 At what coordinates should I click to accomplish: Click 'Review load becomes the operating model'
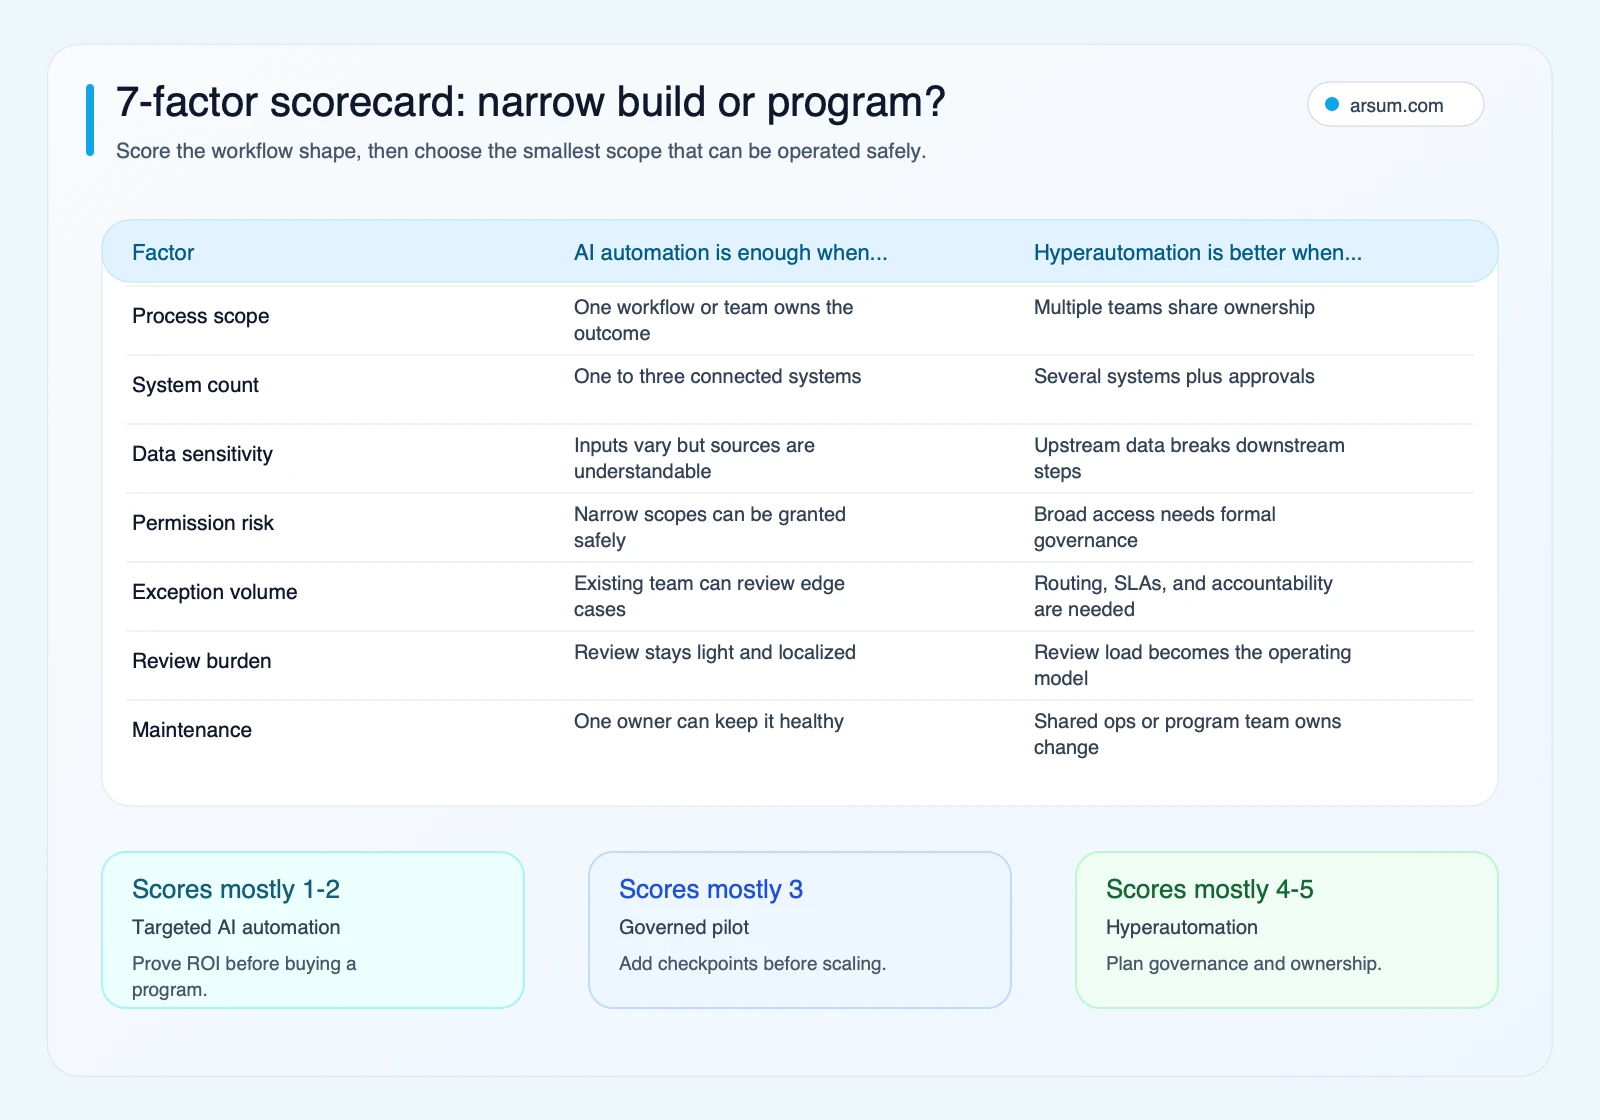point(1192,665)
